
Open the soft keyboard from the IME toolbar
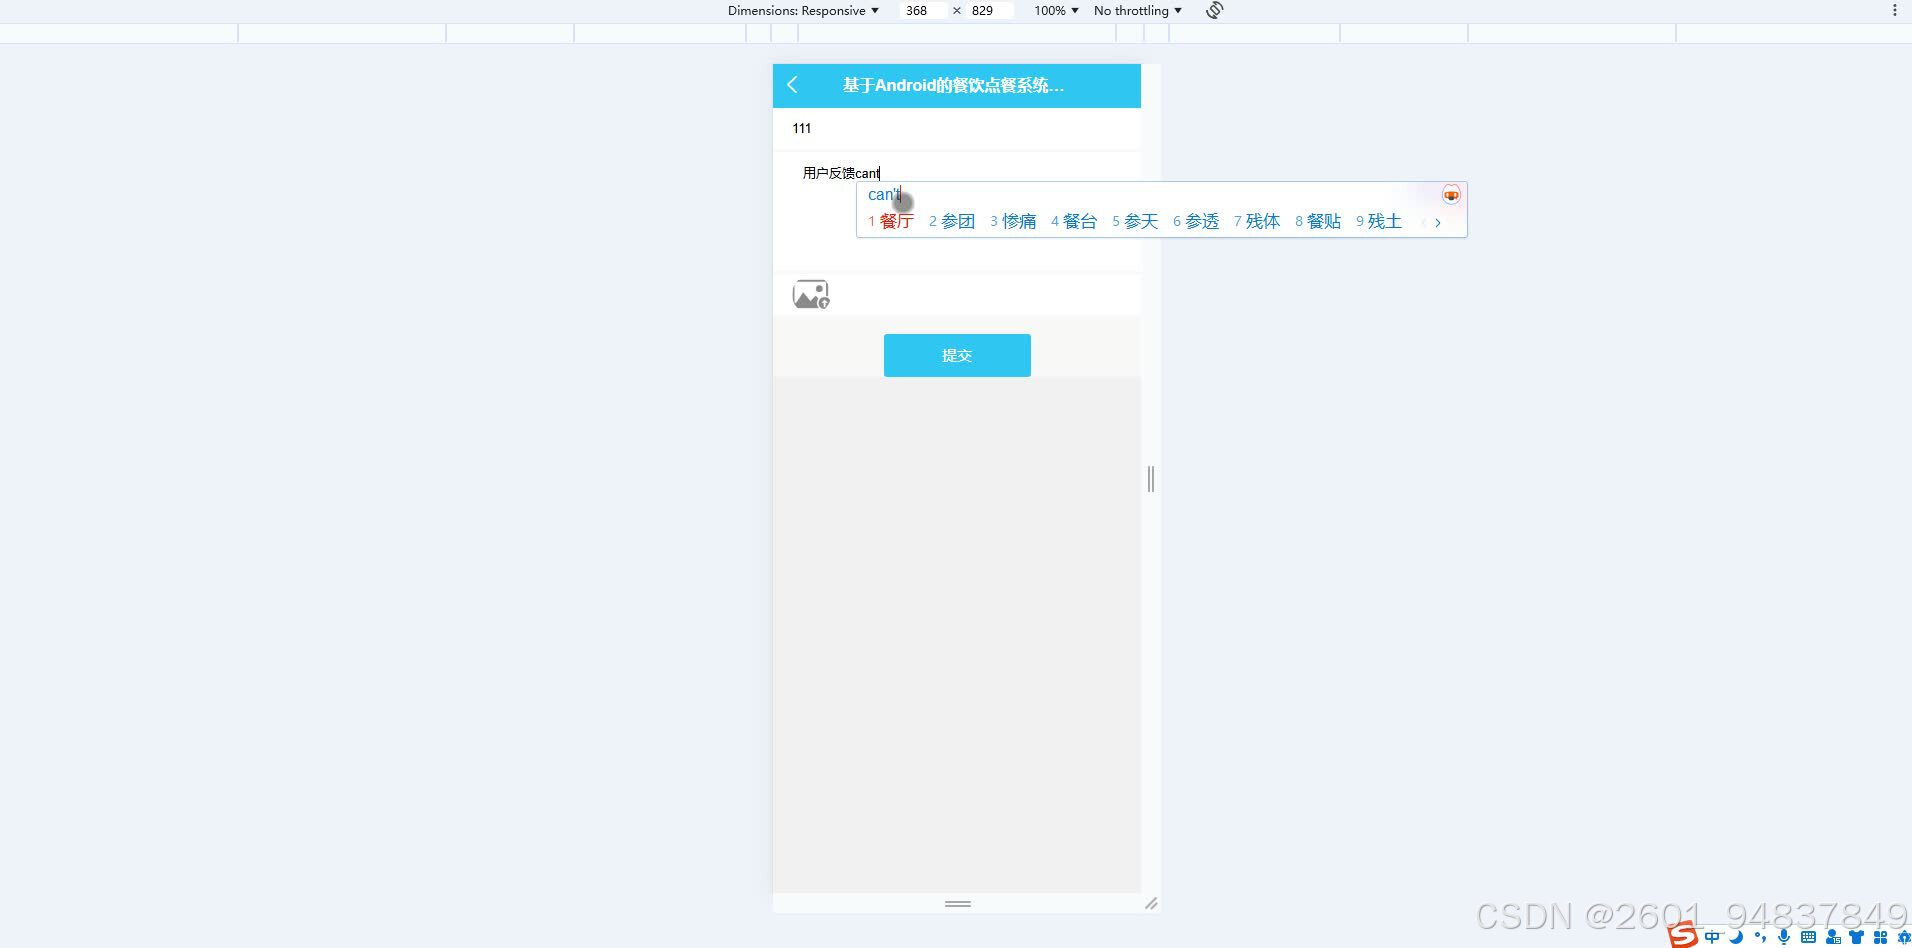(1807, 936)
